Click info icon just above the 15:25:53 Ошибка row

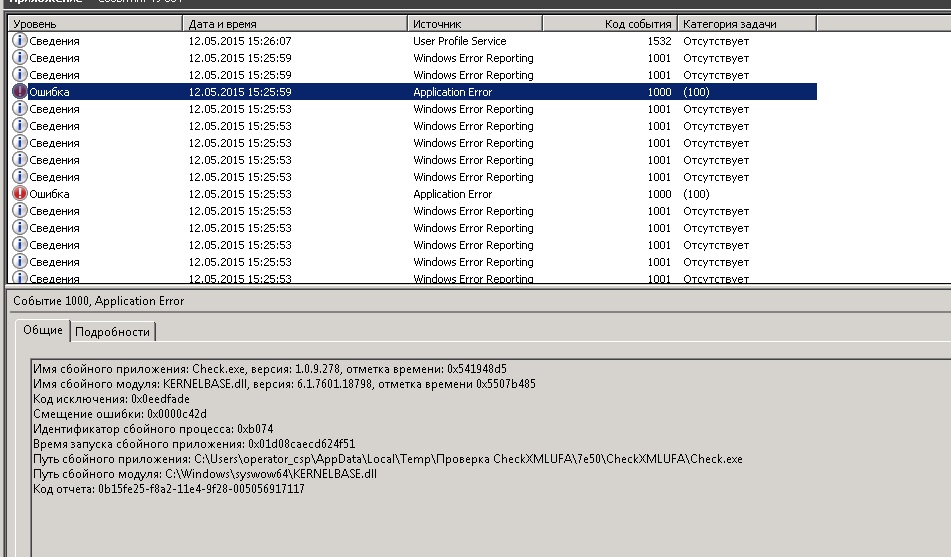tap(20, 177)
